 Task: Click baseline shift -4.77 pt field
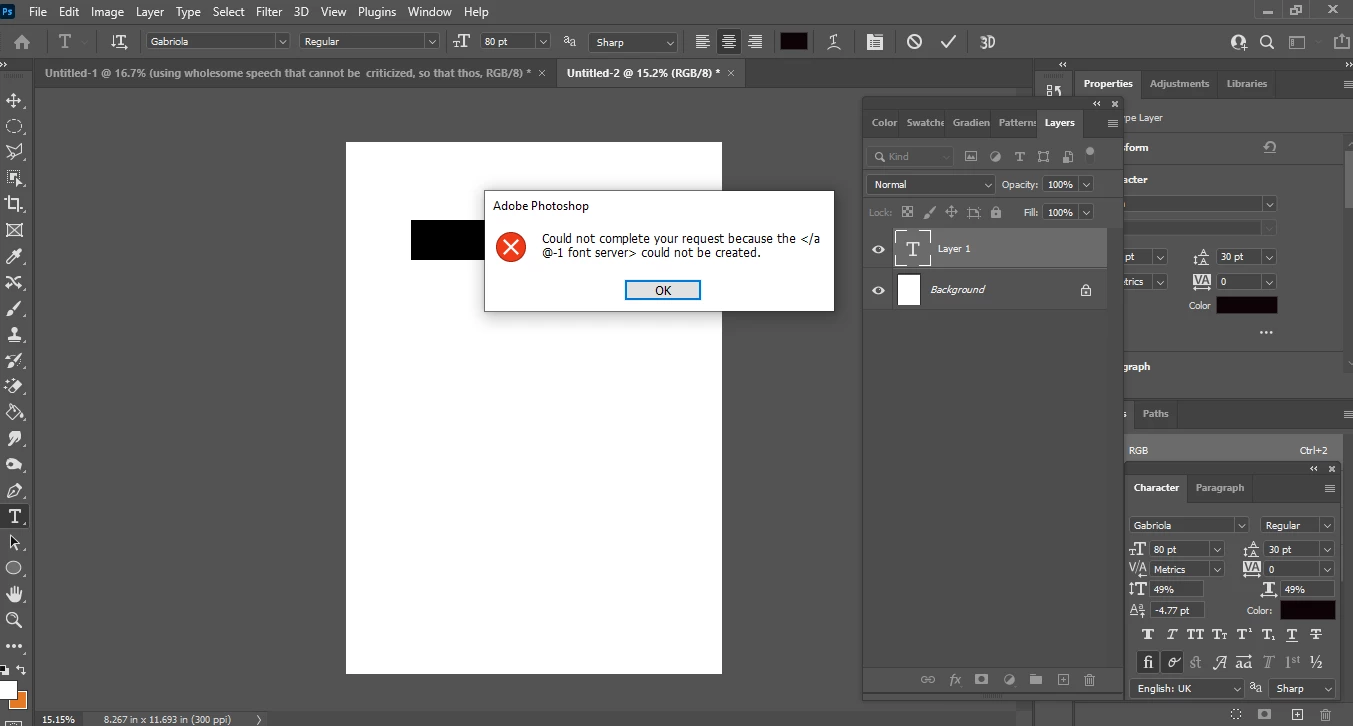pos(1178,610)
